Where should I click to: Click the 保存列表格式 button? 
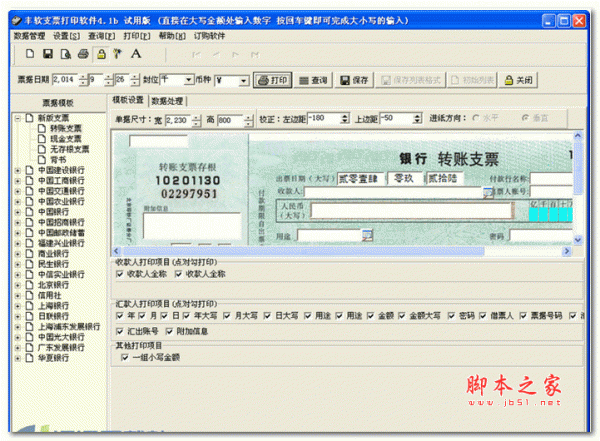411,80
